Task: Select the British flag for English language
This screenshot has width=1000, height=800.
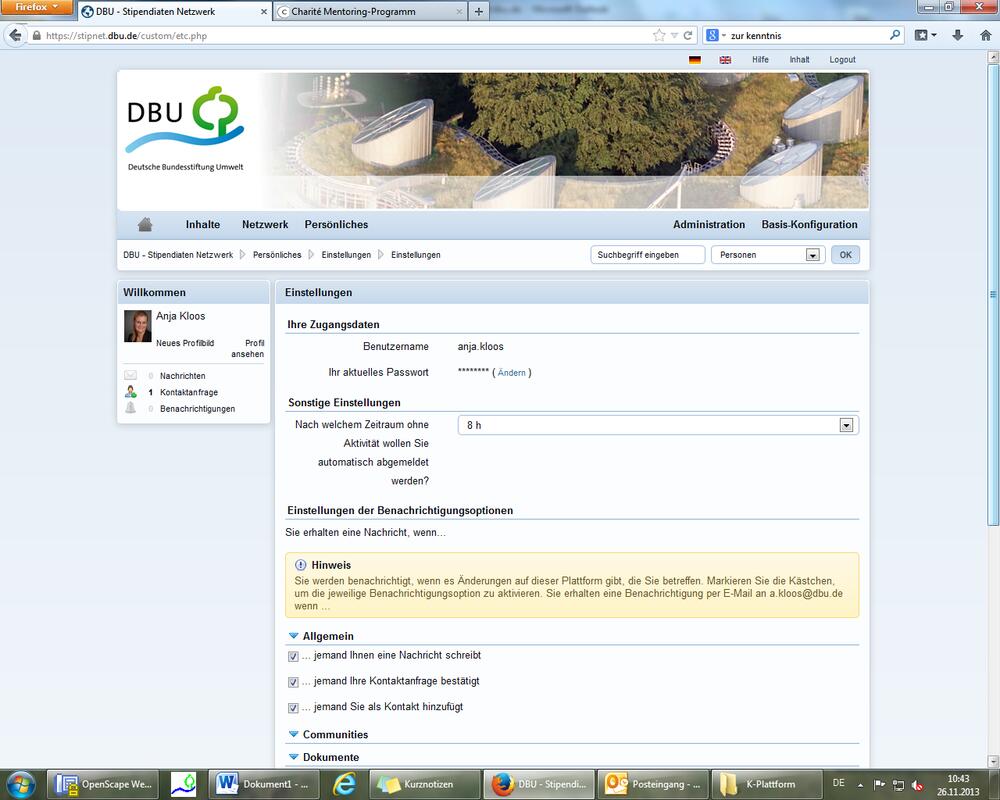Action: point(724,59)
